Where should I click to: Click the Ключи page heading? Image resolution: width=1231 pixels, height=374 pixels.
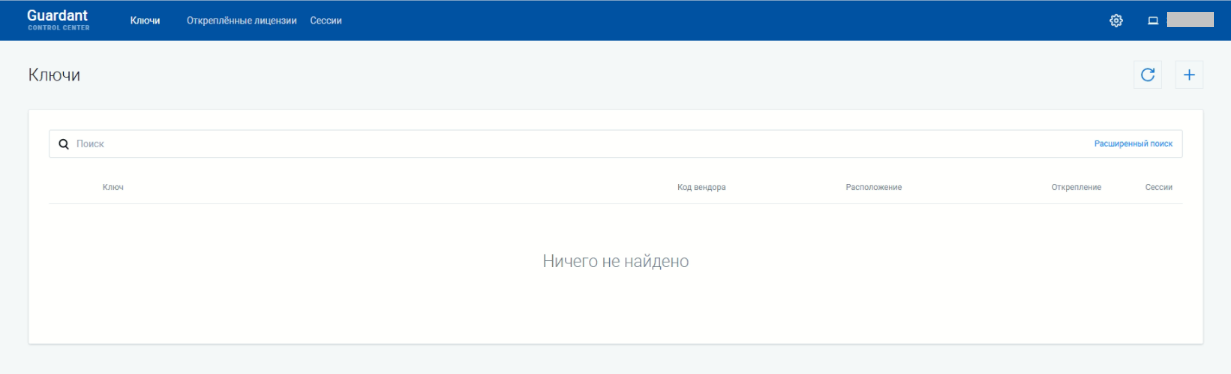pos(54,75)
